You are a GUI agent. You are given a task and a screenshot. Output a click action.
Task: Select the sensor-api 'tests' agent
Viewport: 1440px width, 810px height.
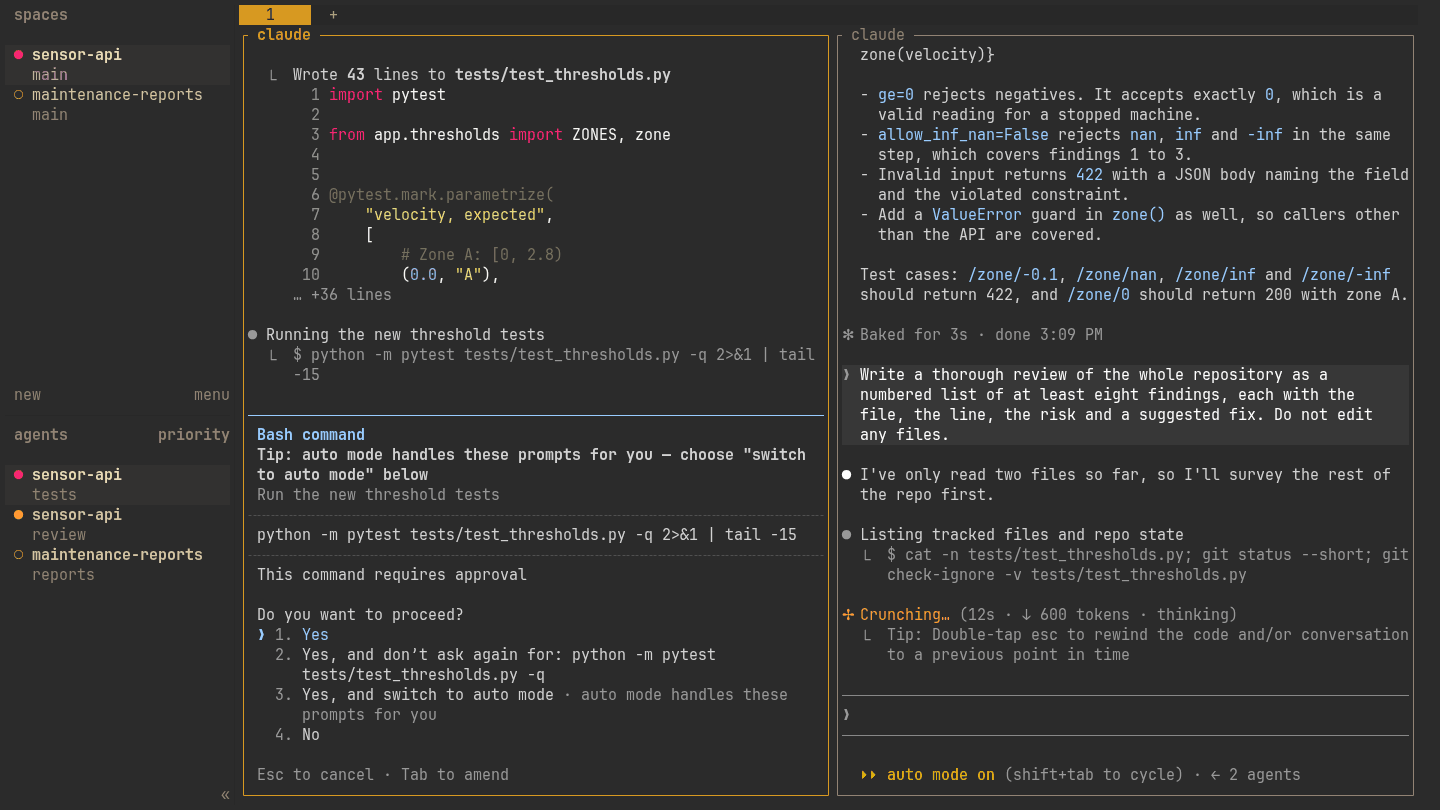point(118,485)
